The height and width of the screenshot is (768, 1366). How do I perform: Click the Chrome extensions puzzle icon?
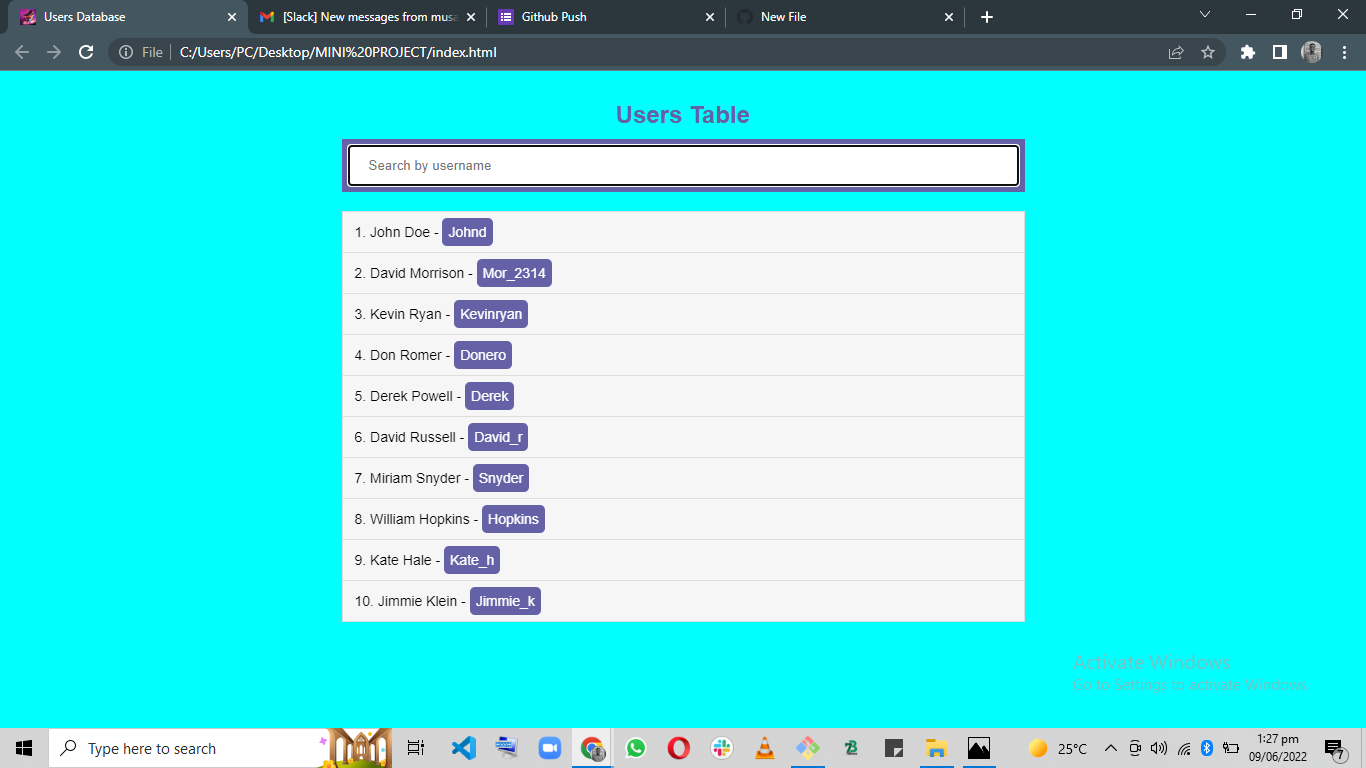click(x=1247, y=52)
